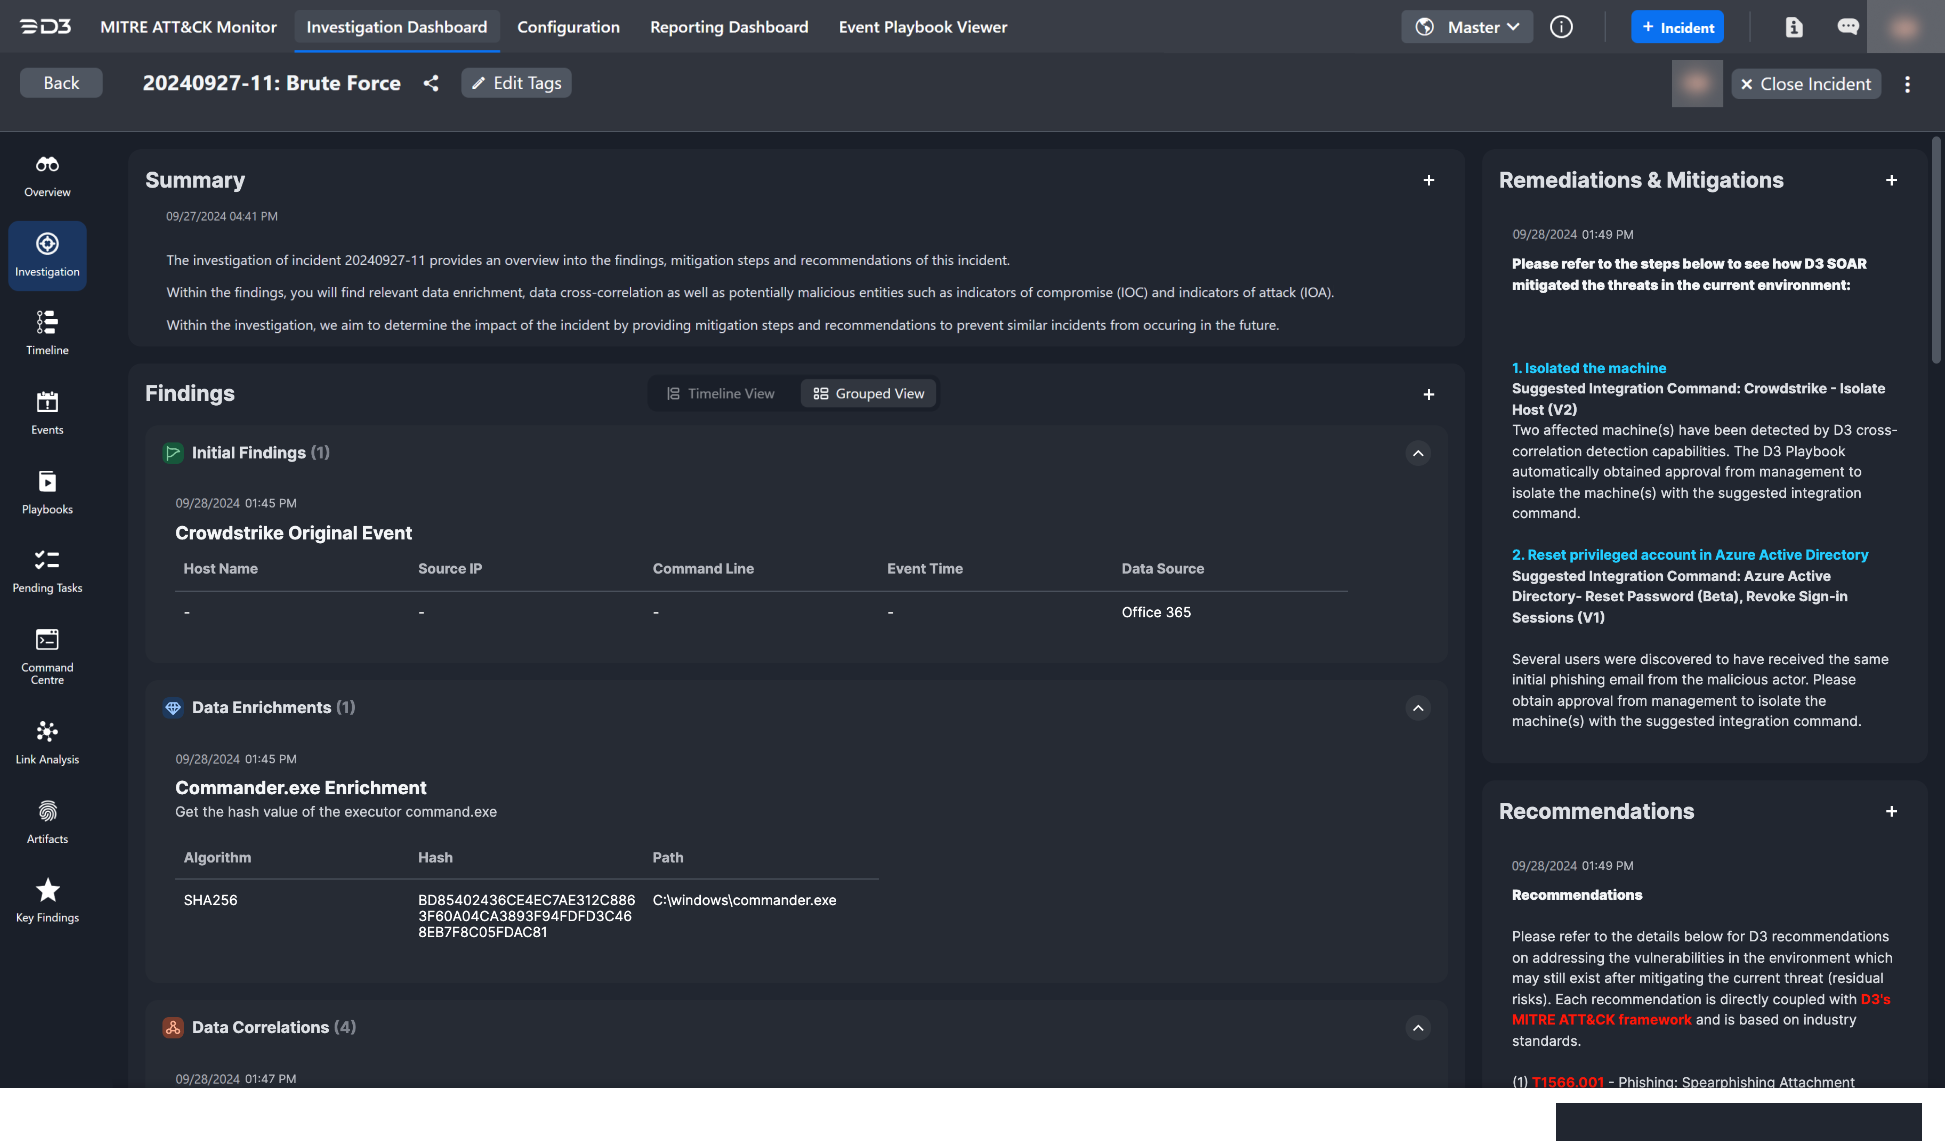Open the chat messages icon in header
This screenshot has height=1141, width=1945.
1848,27
